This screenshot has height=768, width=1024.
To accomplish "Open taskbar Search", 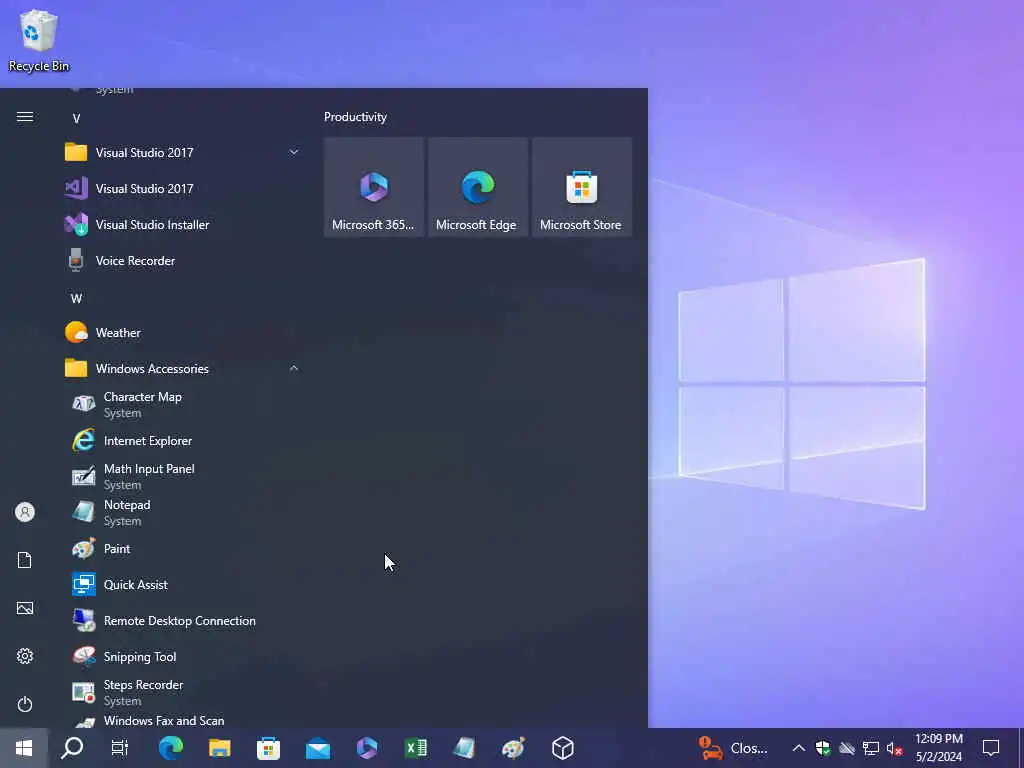I will tap(72, 748).
